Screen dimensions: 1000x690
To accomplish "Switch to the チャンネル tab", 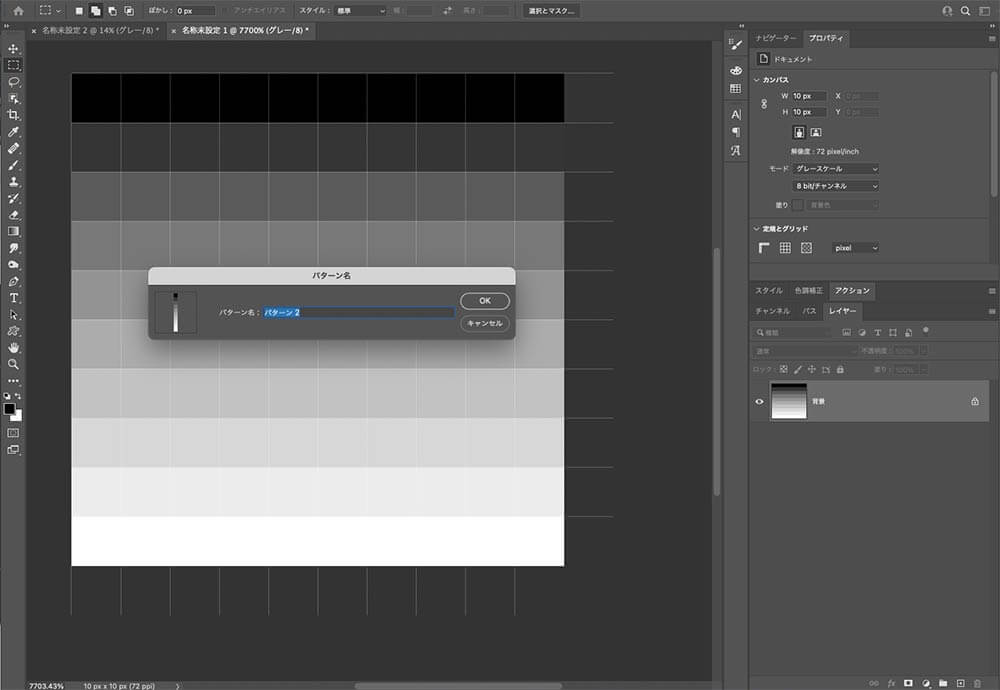I will point(772,311).
